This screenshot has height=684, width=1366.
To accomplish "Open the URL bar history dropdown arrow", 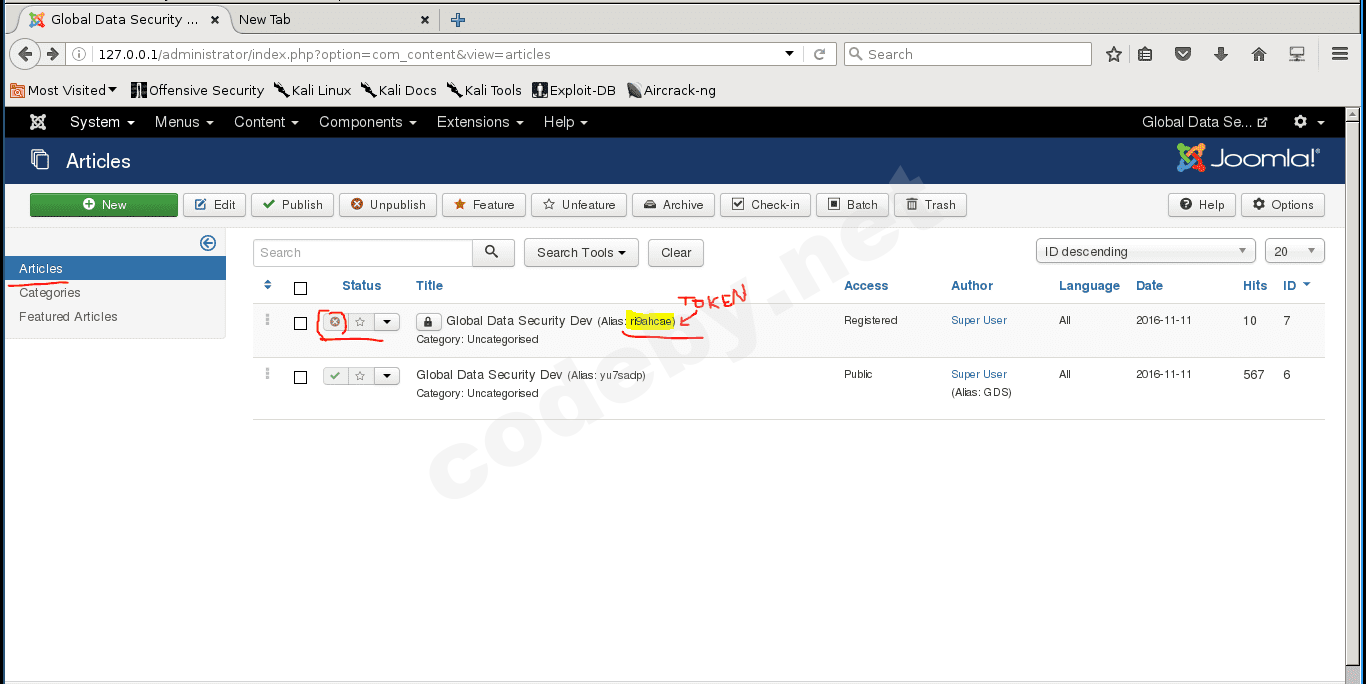I will pos(789,54).
